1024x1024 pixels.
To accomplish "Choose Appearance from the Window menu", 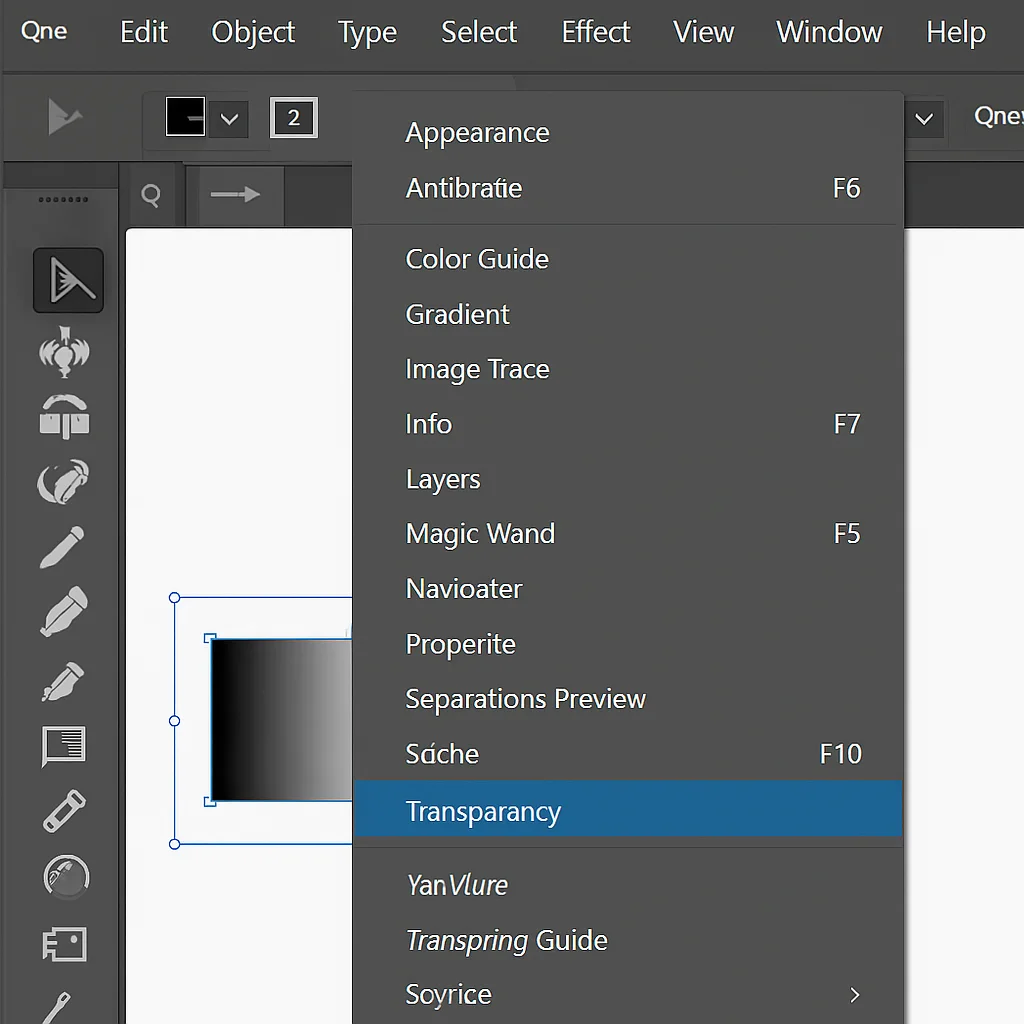I will coord(628,133).
